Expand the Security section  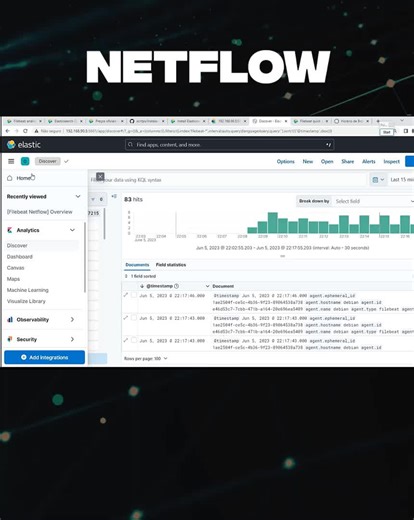[x=72, y=339]
